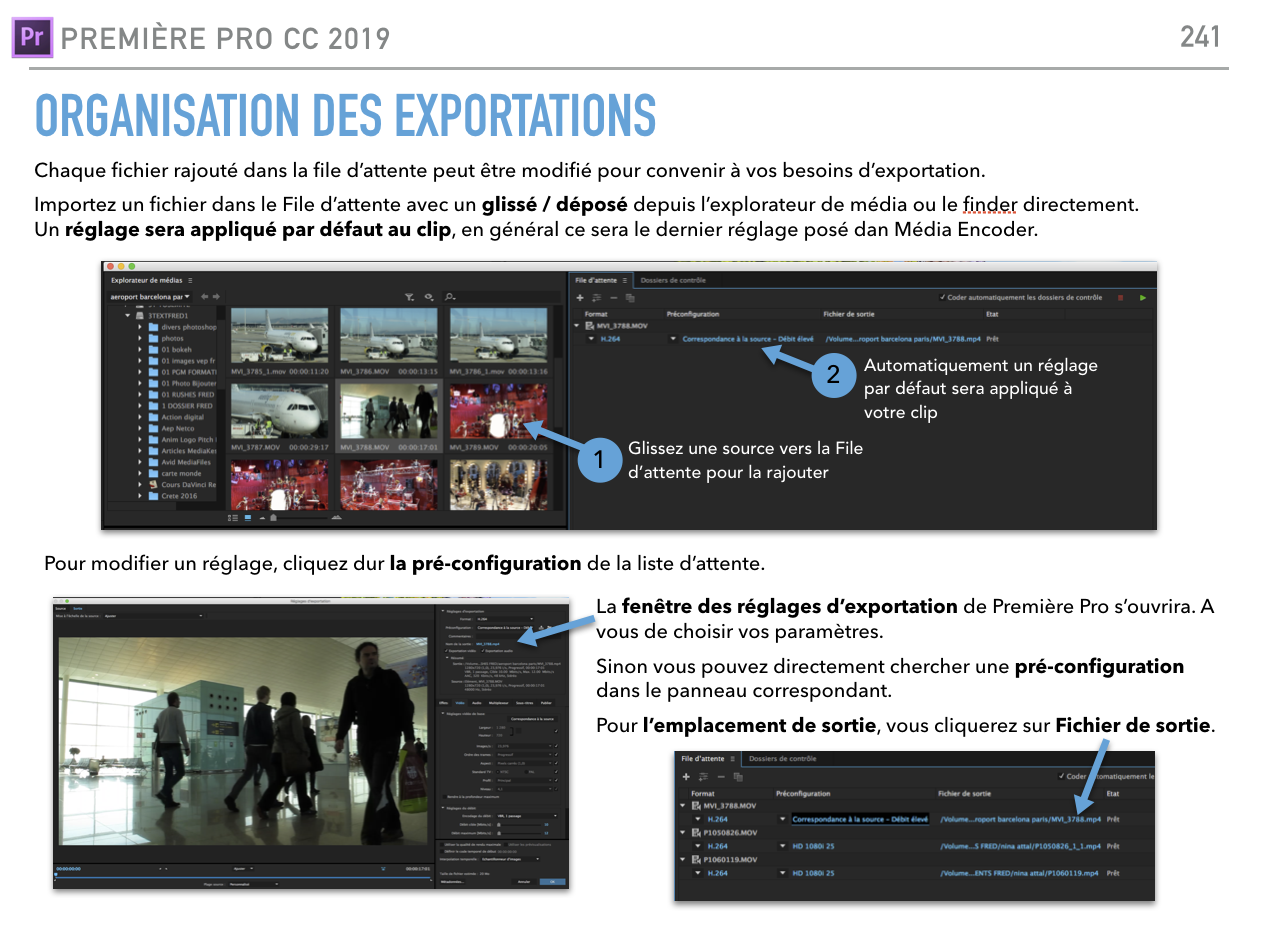Click the preset Correspondance à la source – Débit élevé
Viewport: 1263px width, 929px height.
[748, 340]
